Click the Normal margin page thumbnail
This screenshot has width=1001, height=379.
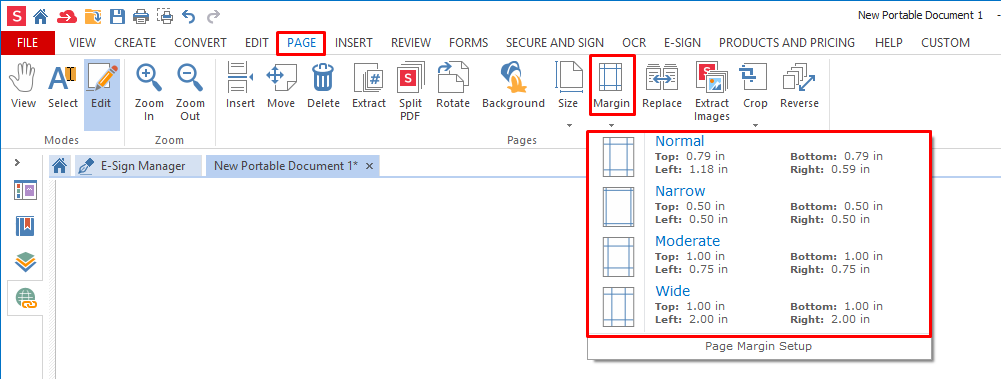(x=619, y=156)
